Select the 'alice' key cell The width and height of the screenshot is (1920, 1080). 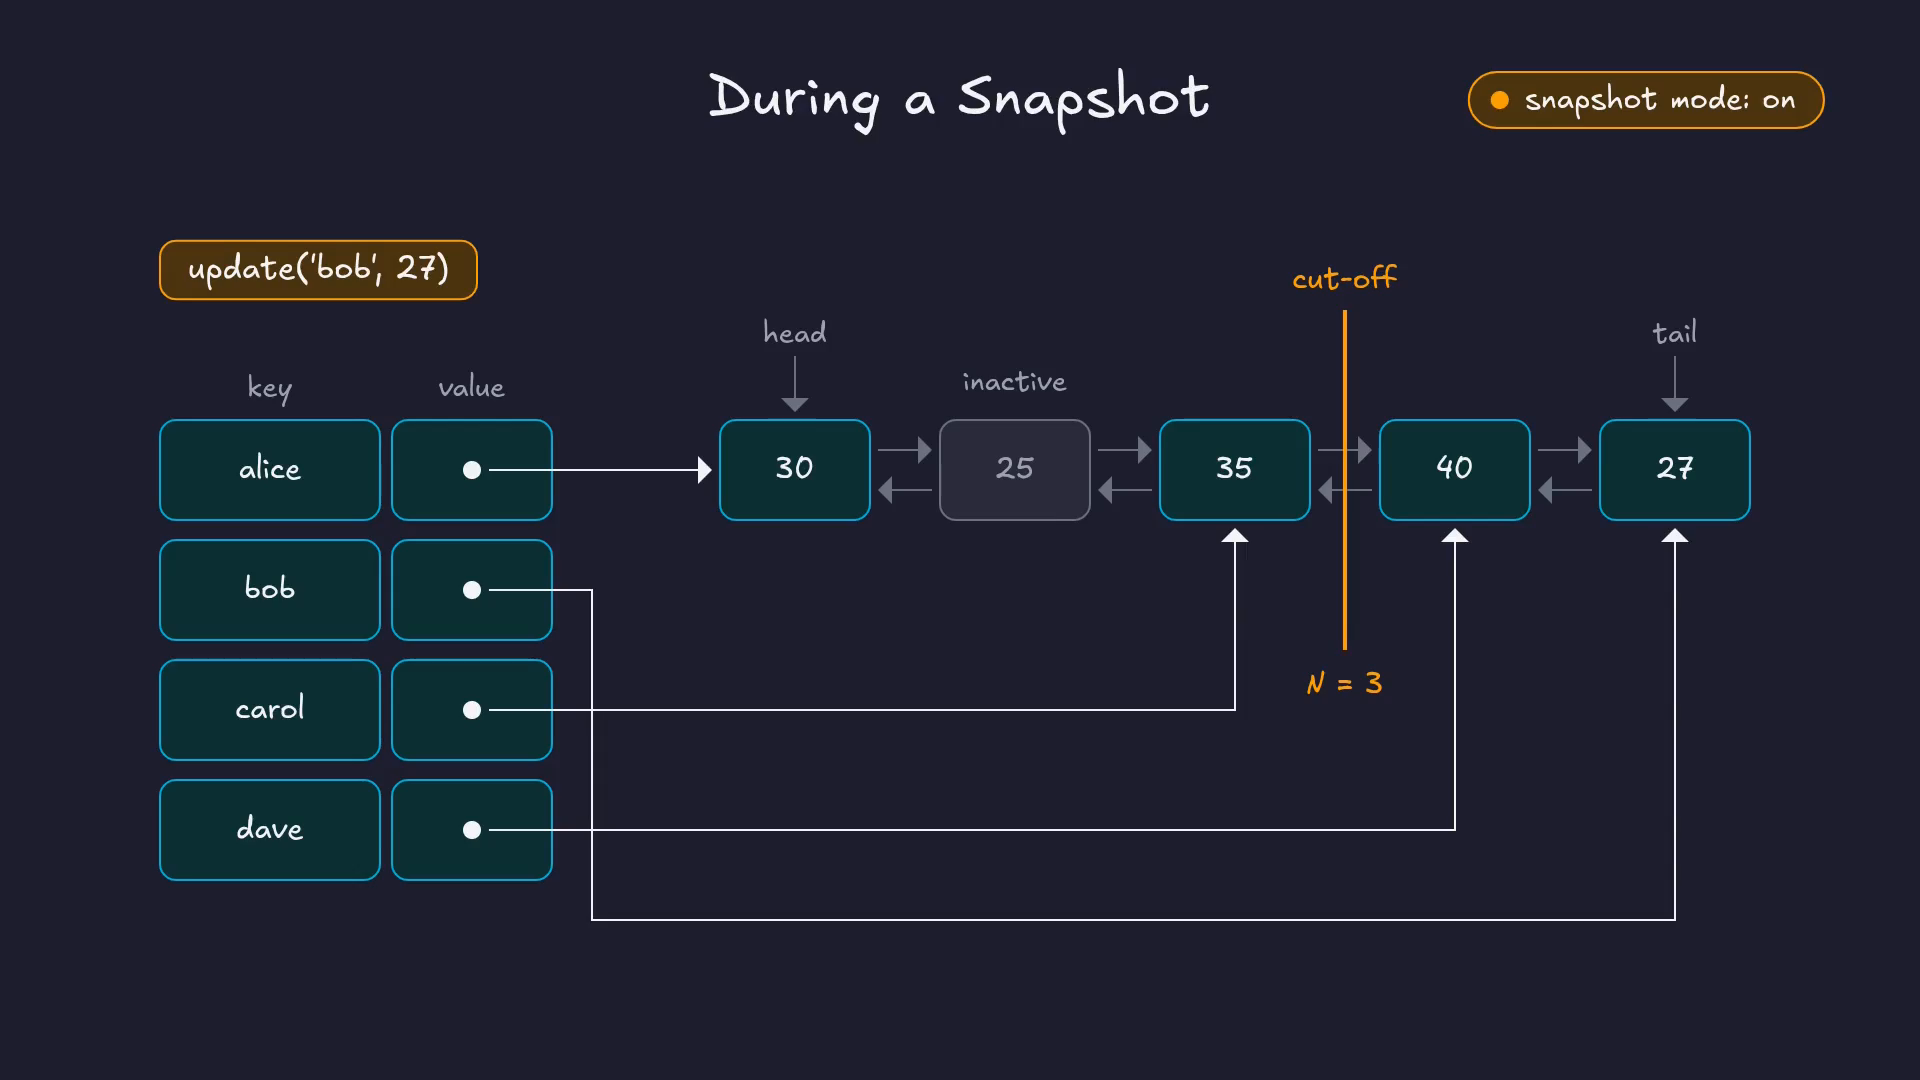tap(270, 470)
